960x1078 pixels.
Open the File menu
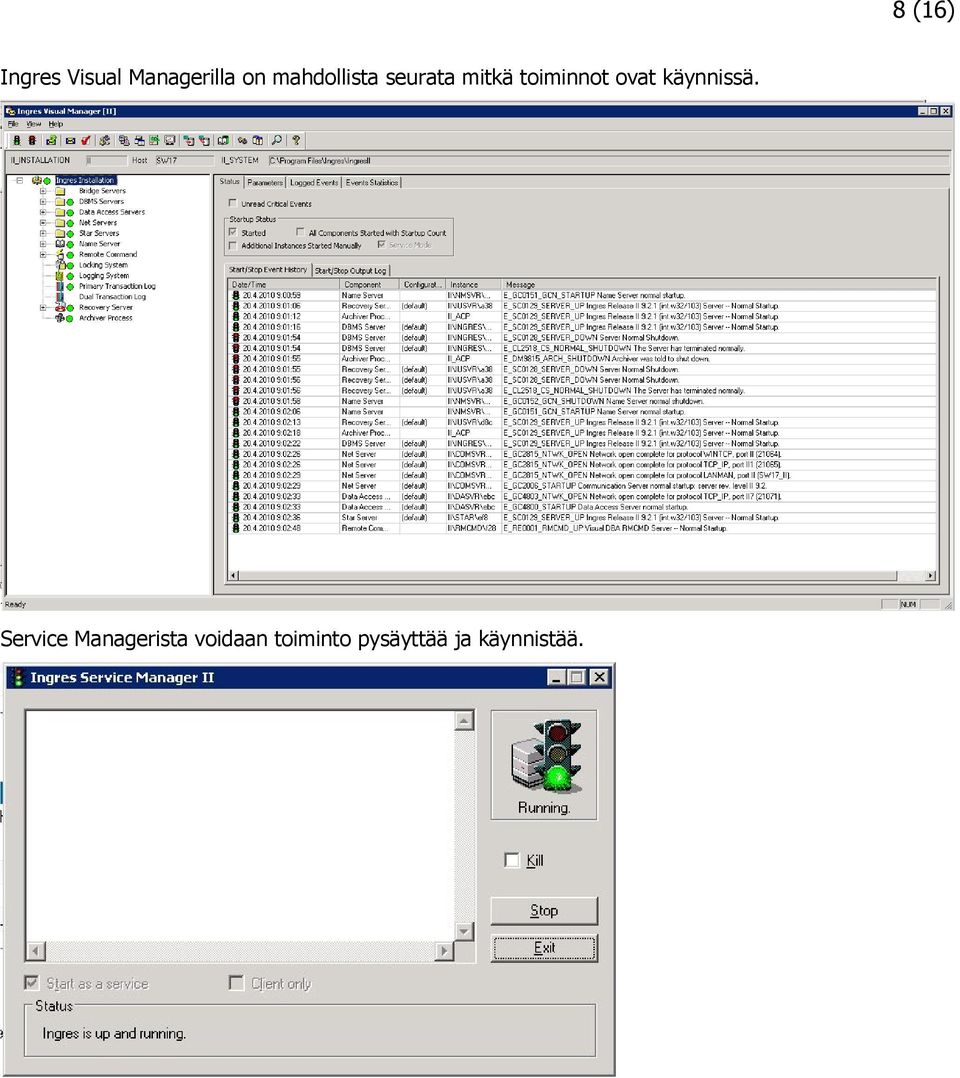tap(13, 124)
